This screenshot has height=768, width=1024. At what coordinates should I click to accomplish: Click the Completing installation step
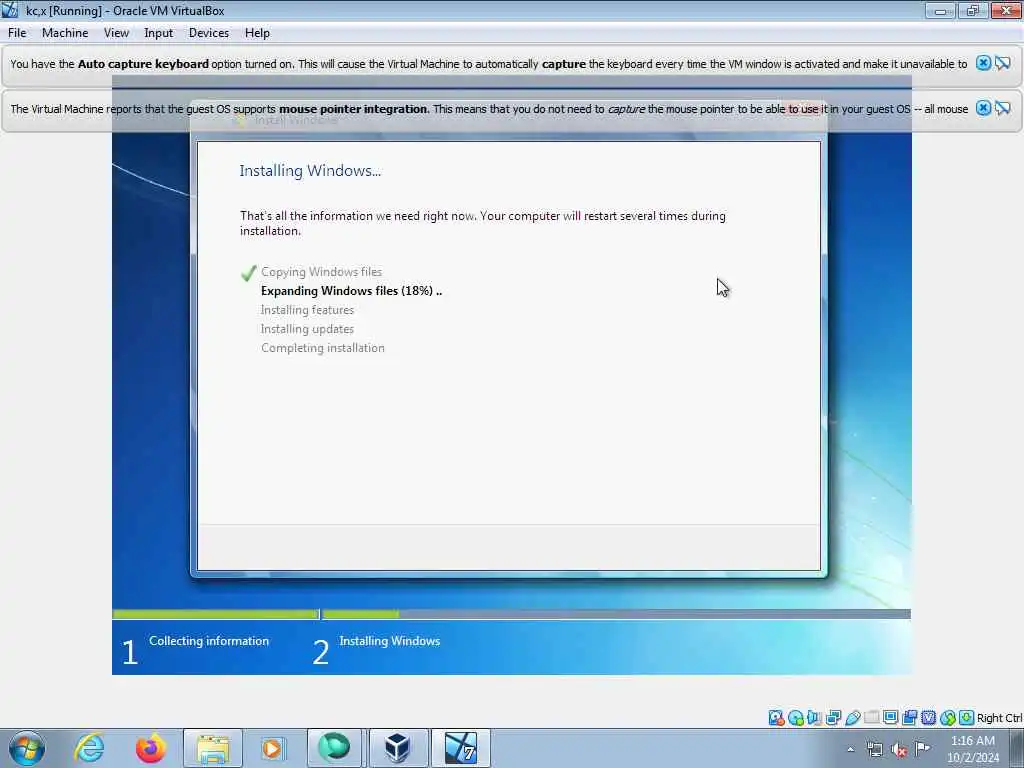click(323, 347)
